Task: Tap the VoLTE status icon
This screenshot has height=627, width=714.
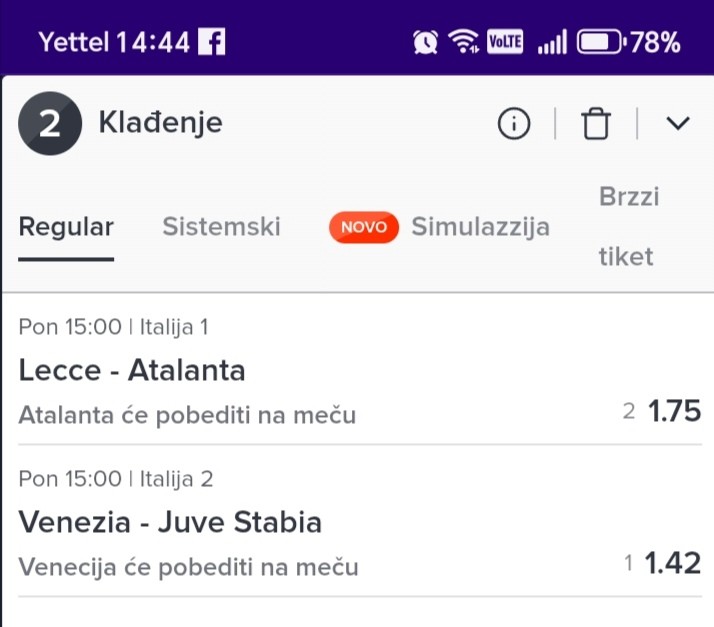Action: (505, 42)
